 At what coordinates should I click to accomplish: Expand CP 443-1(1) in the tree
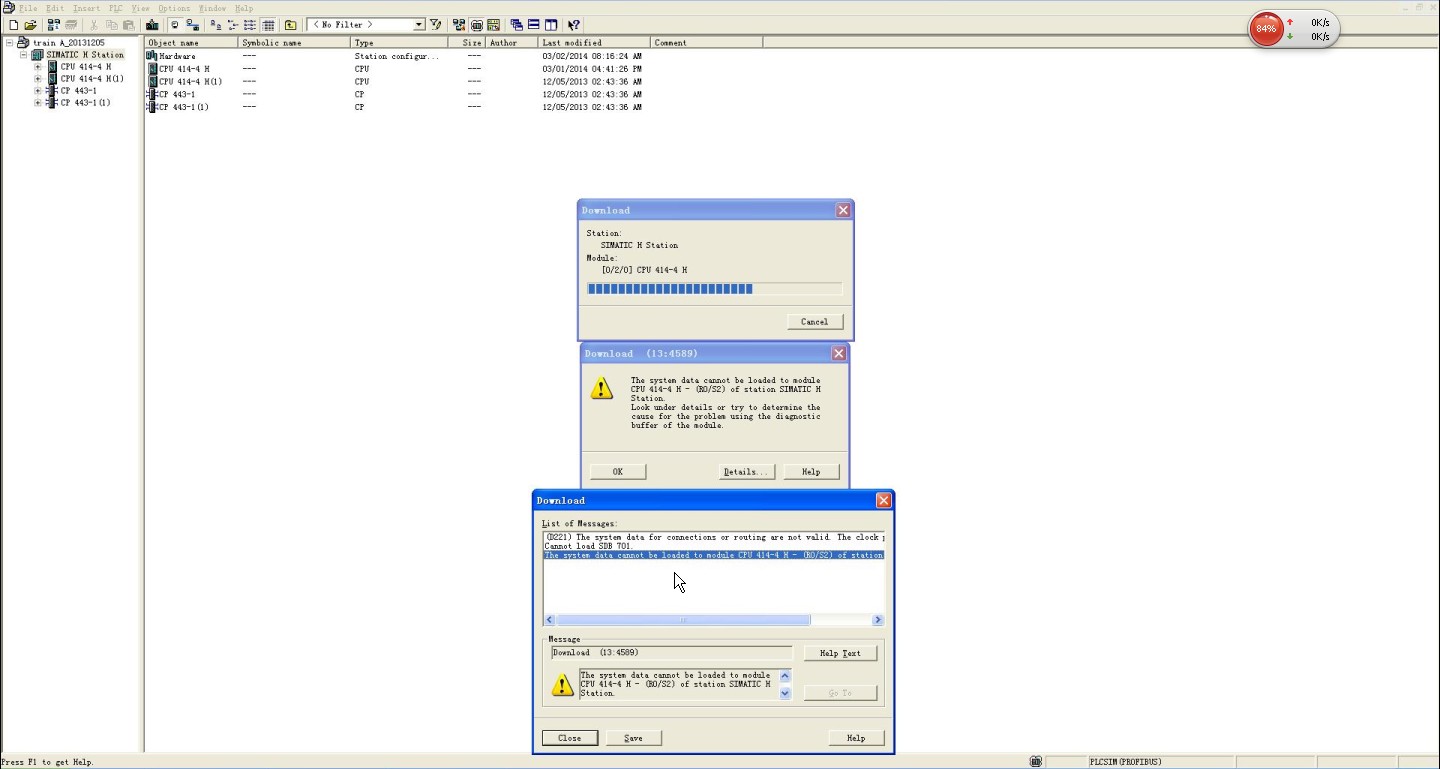tap(38, 103)
